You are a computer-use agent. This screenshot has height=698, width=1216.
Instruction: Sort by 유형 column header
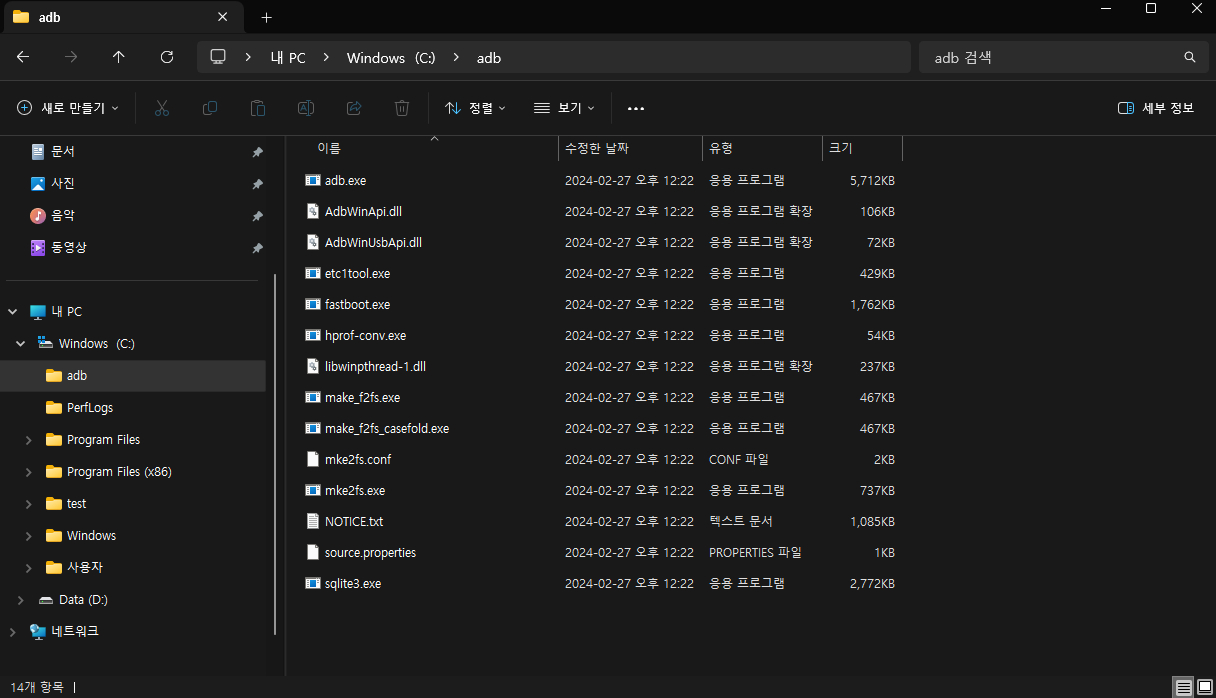coord(721,148)
